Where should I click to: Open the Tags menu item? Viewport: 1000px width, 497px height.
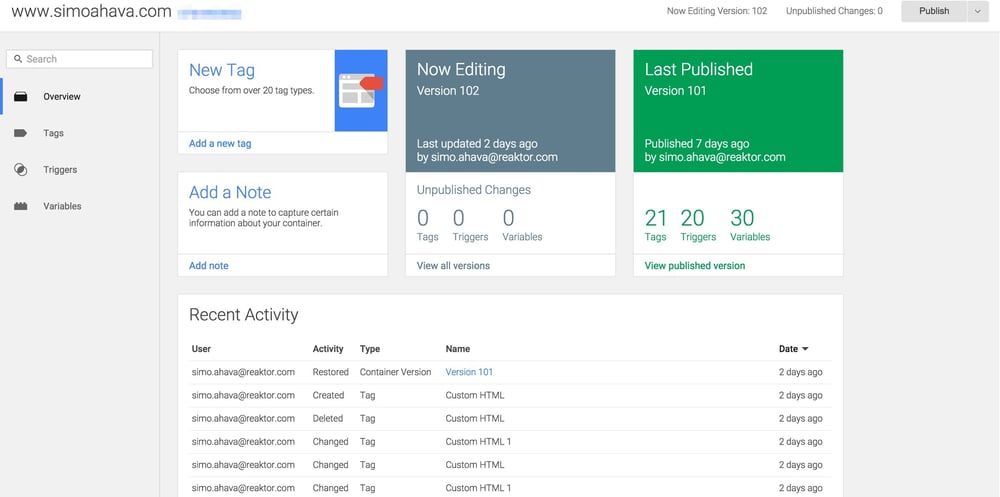click(x=53, y=133)
